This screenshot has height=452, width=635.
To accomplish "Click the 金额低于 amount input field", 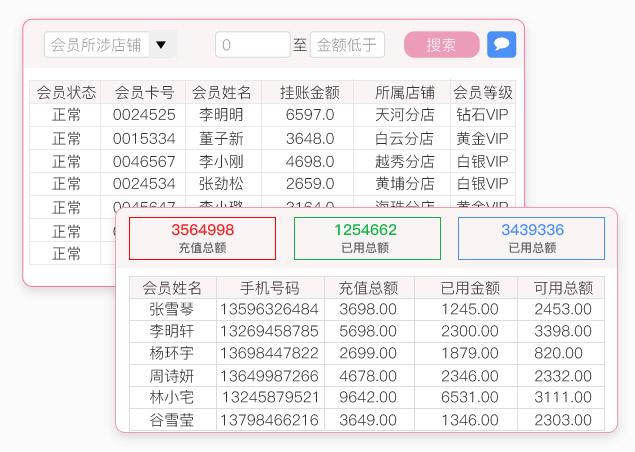I will tap(347, 45).
